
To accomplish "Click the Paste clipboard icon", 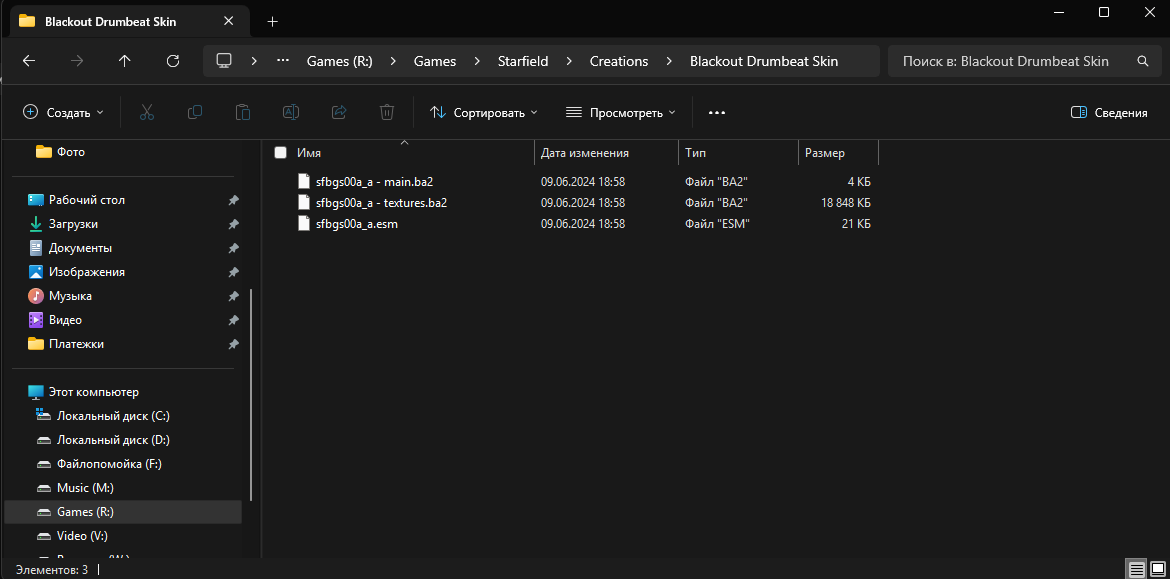I will (x=243, y=113).
